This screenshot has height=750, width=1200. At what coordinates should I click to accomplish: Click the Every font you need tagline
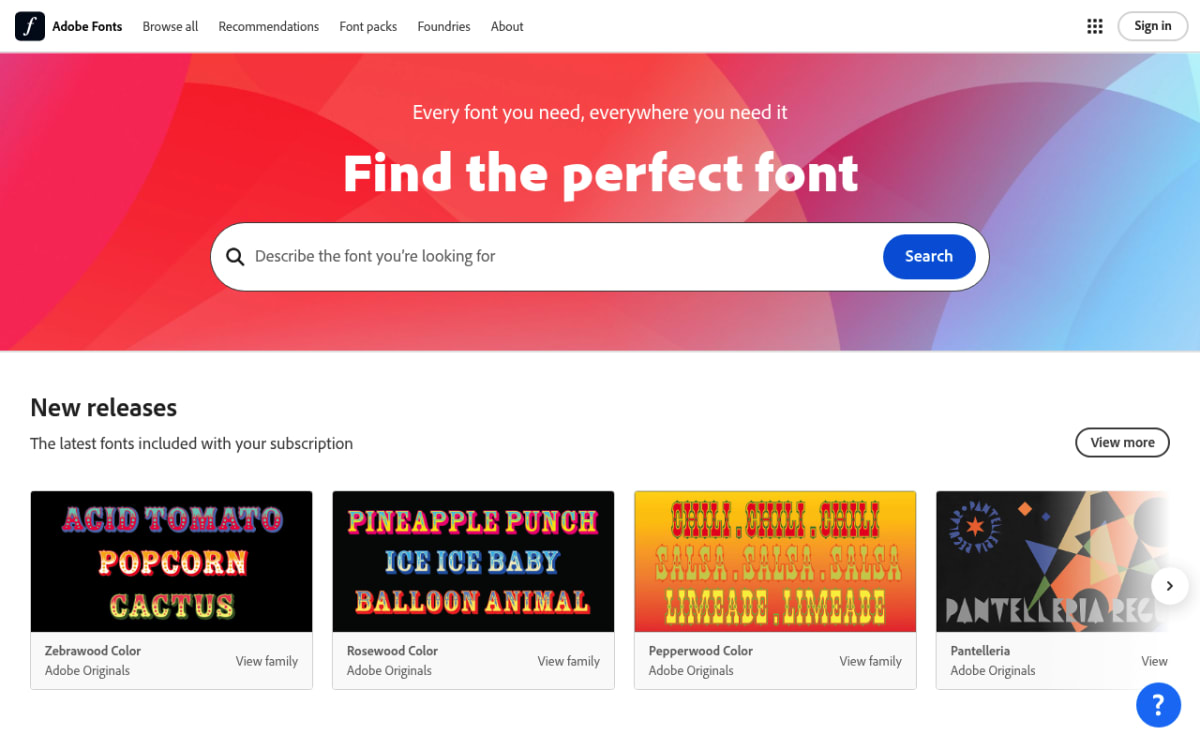[x=600, y=112]
